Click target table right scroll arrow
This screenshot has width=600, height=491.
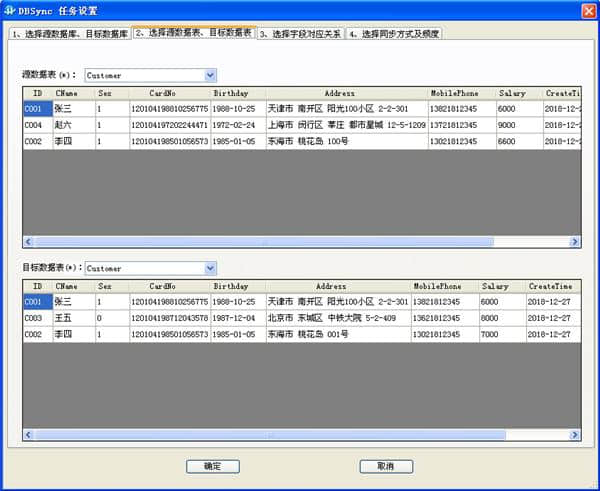575,434
